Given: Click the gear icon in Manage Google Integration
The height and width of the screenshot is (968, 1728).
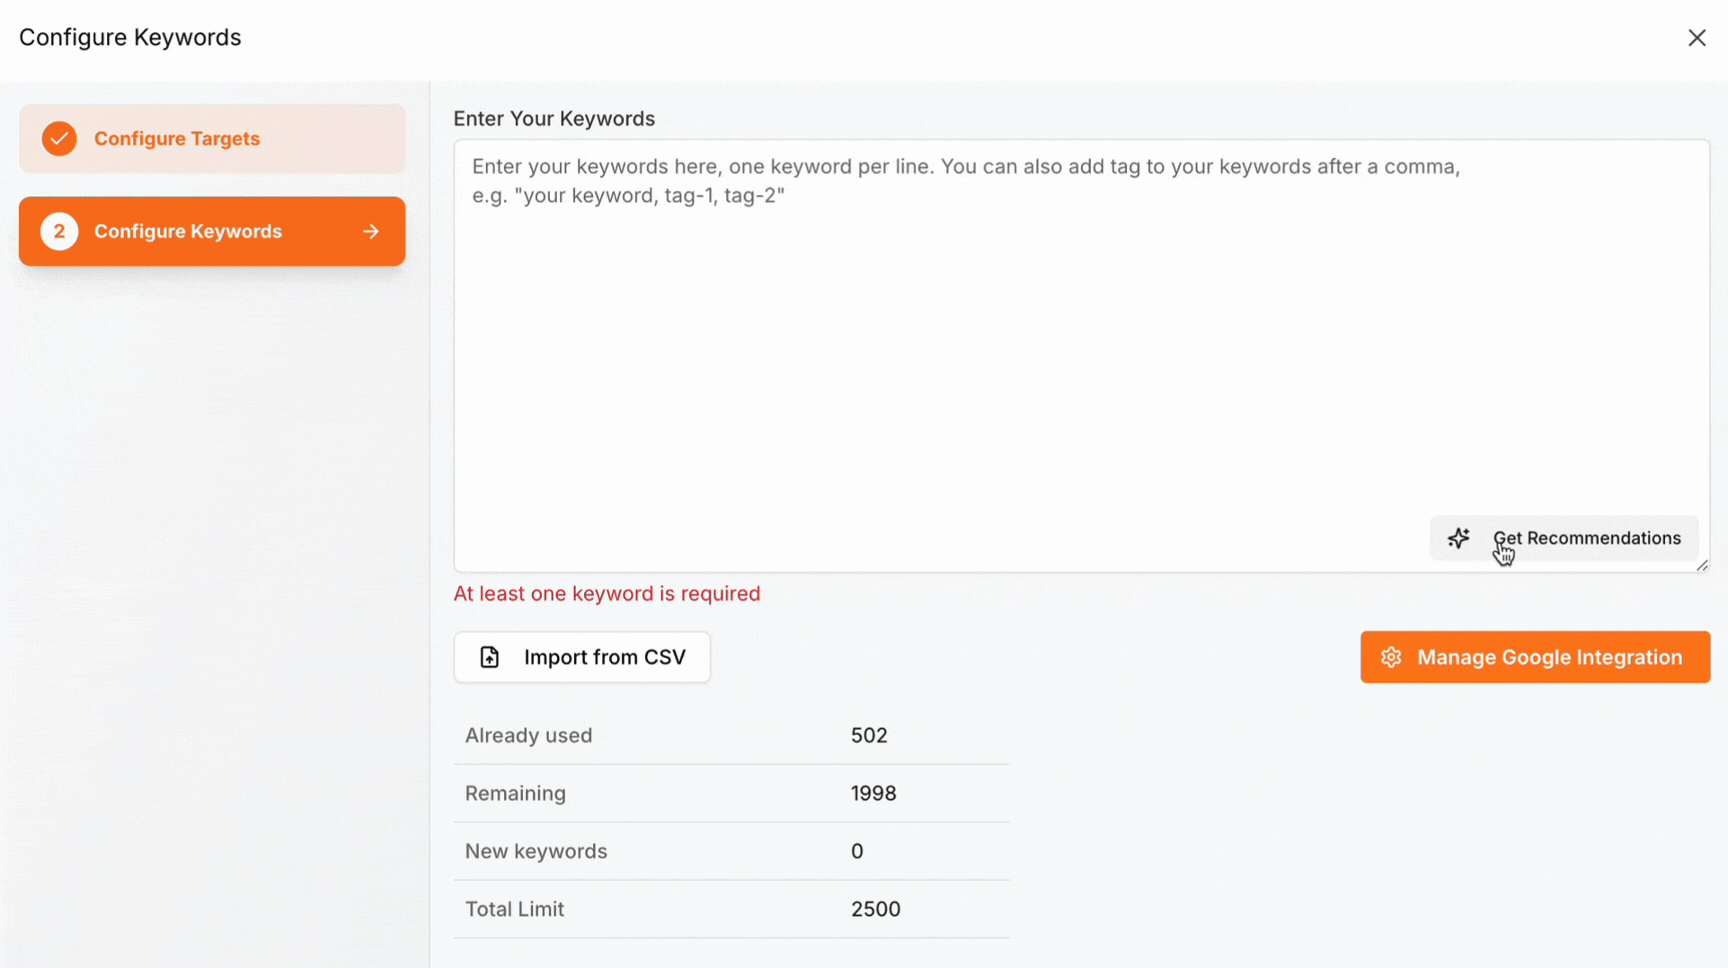Looking at the screenshot, I should point(1391,657).
